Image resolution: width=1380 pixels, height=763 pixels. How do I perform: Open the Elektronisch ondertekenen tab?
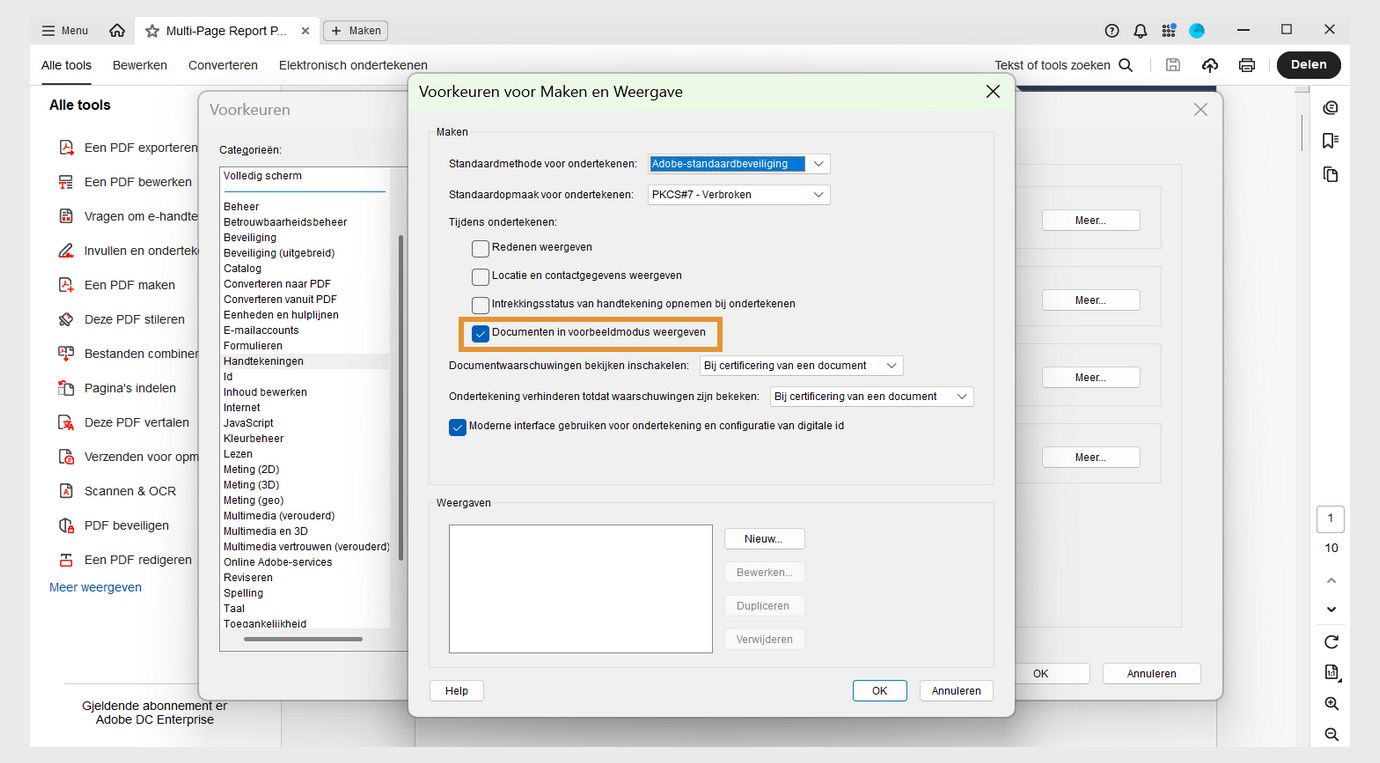point(353,65)
